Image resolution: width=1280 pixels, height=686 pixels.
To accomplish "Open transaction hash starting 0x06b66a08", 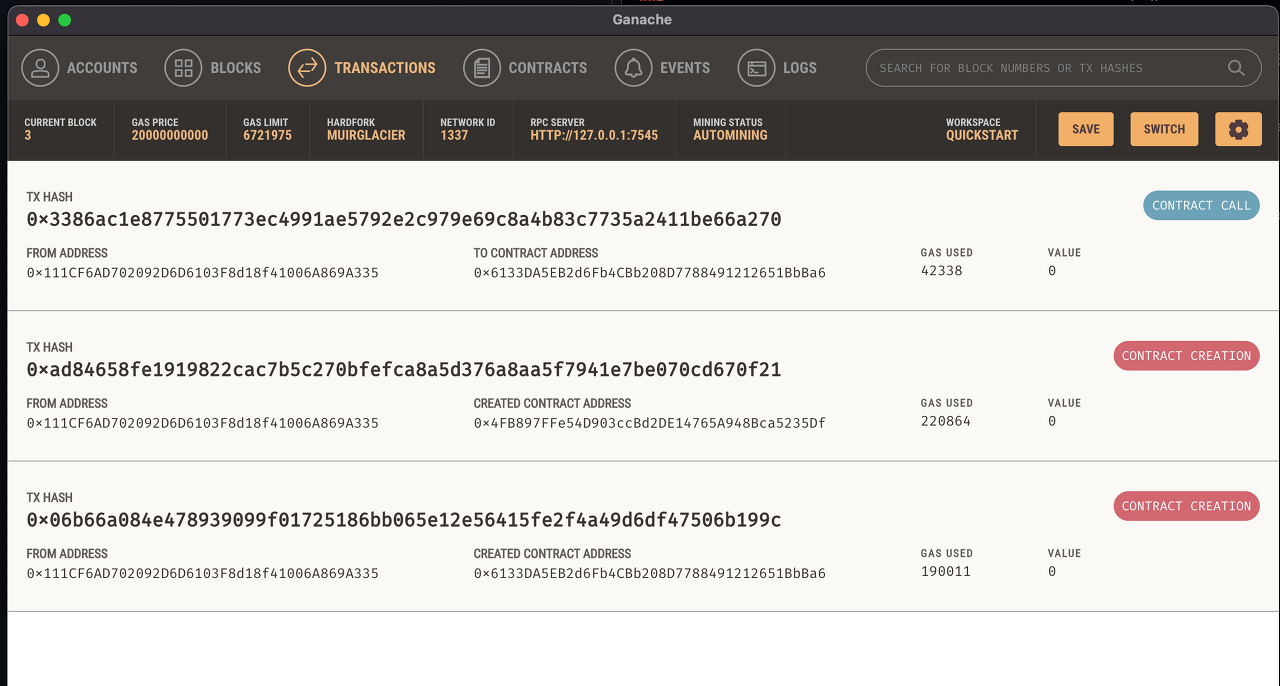I will tap(404, 520).
